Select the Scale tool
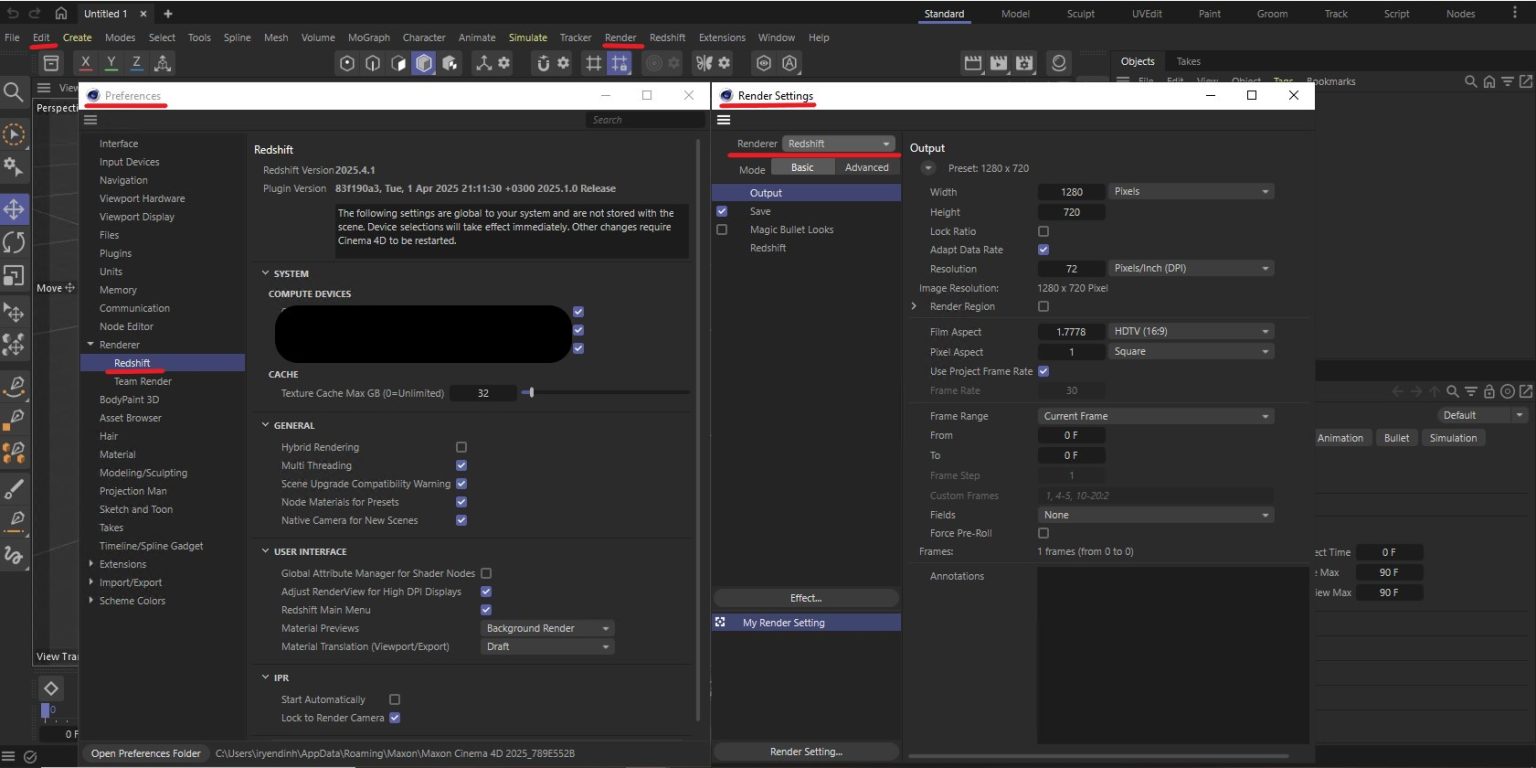 (x=14, y=272)
